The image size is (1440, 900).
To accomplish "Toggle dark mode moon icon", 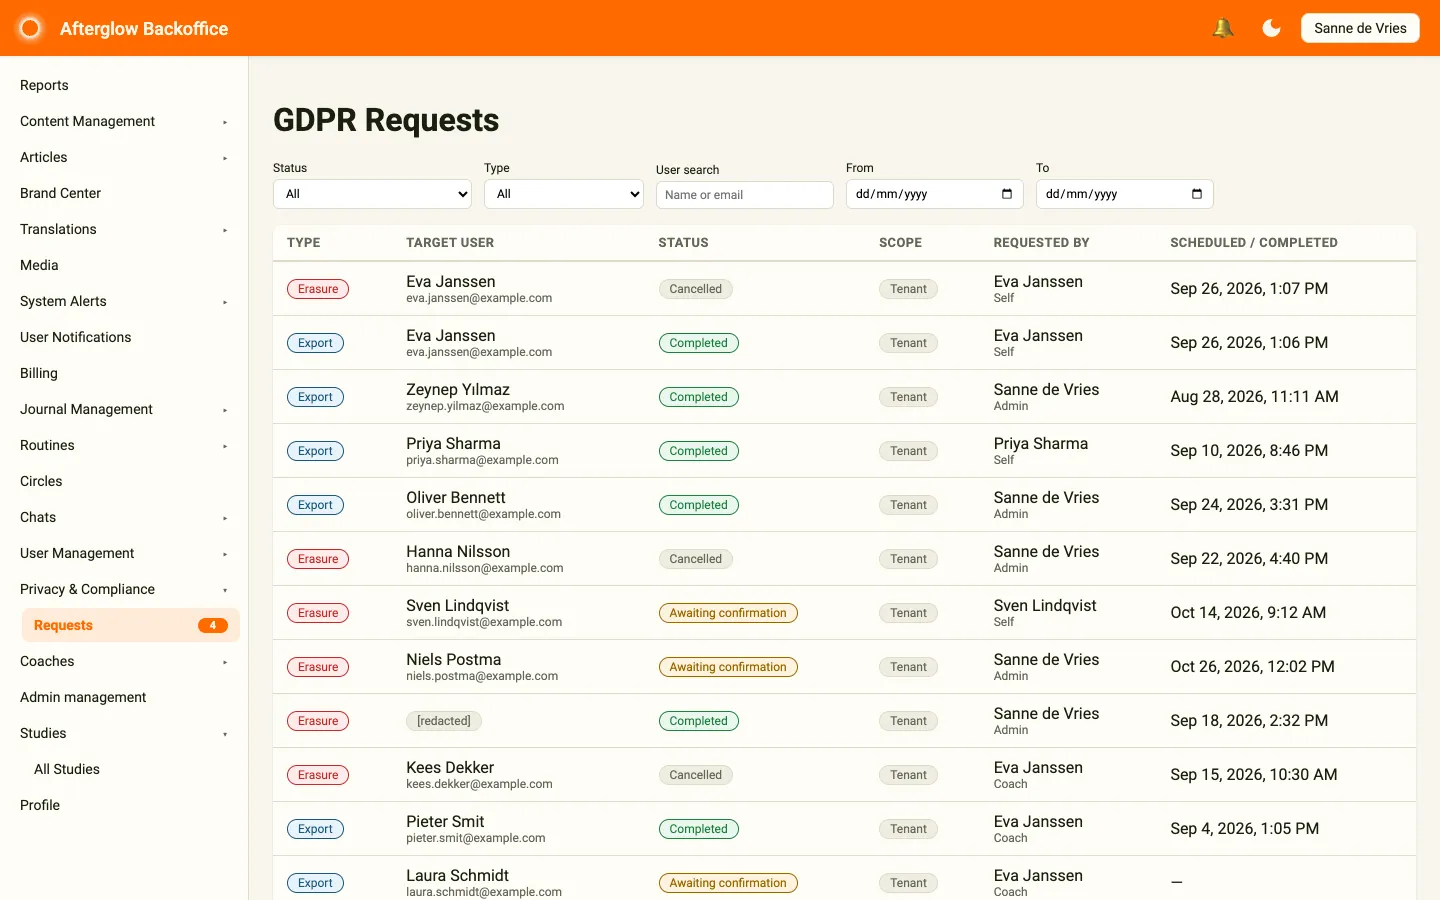I will [1272, 28].
